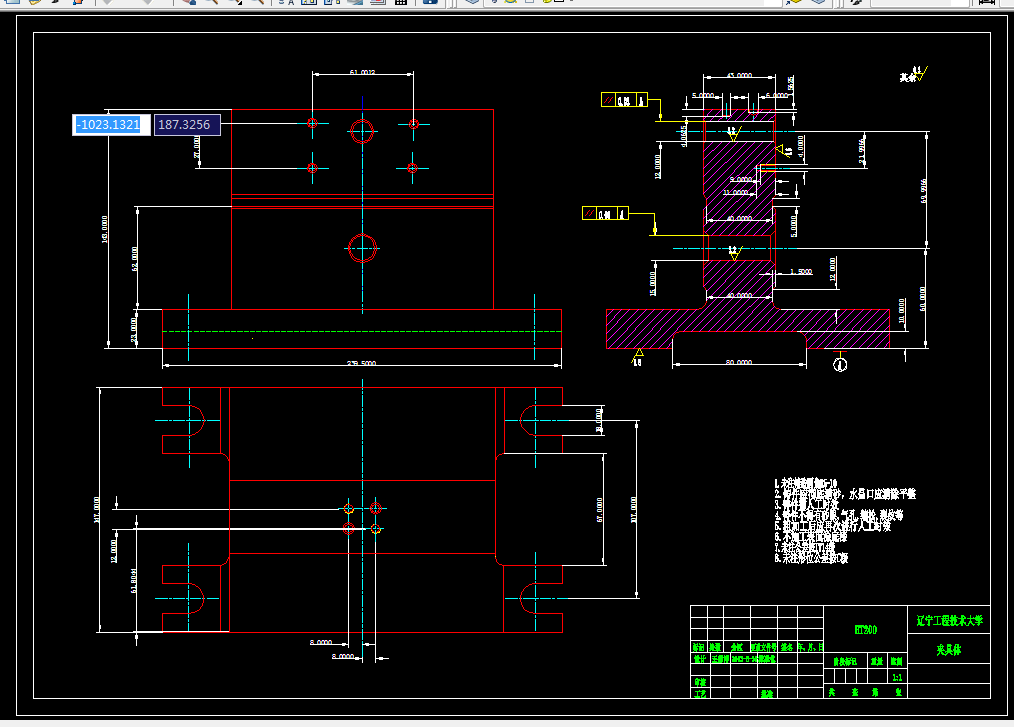Select the 15.0000 dimension text
1014x727 pixels.
pyautogui.click(x=653, y=283)
